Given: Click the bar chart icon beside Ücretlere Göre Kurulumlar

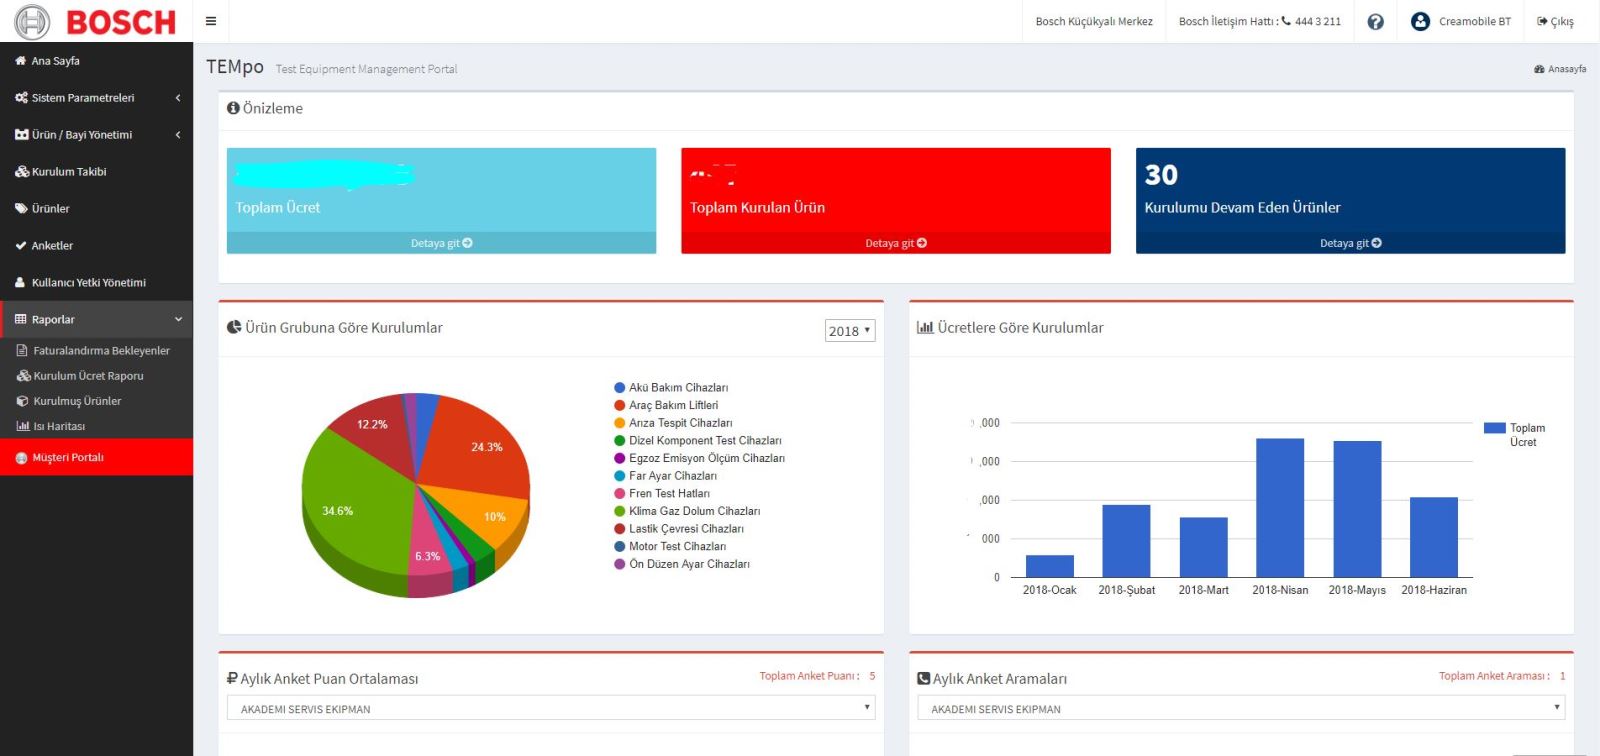Looking at the screenshot, I should click(925, 327).
